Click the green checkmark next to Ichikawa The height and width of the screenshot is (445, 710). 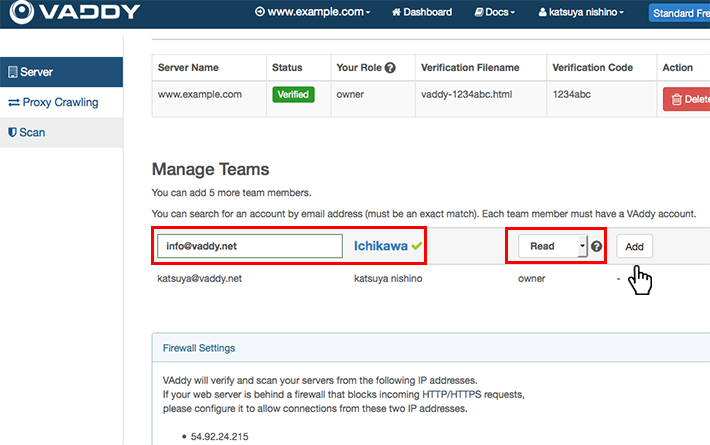tap(417, 246)
